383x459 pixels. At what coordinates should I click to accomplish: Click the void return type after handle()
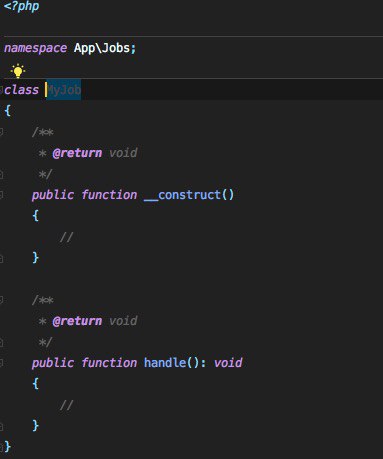point(228,363)
